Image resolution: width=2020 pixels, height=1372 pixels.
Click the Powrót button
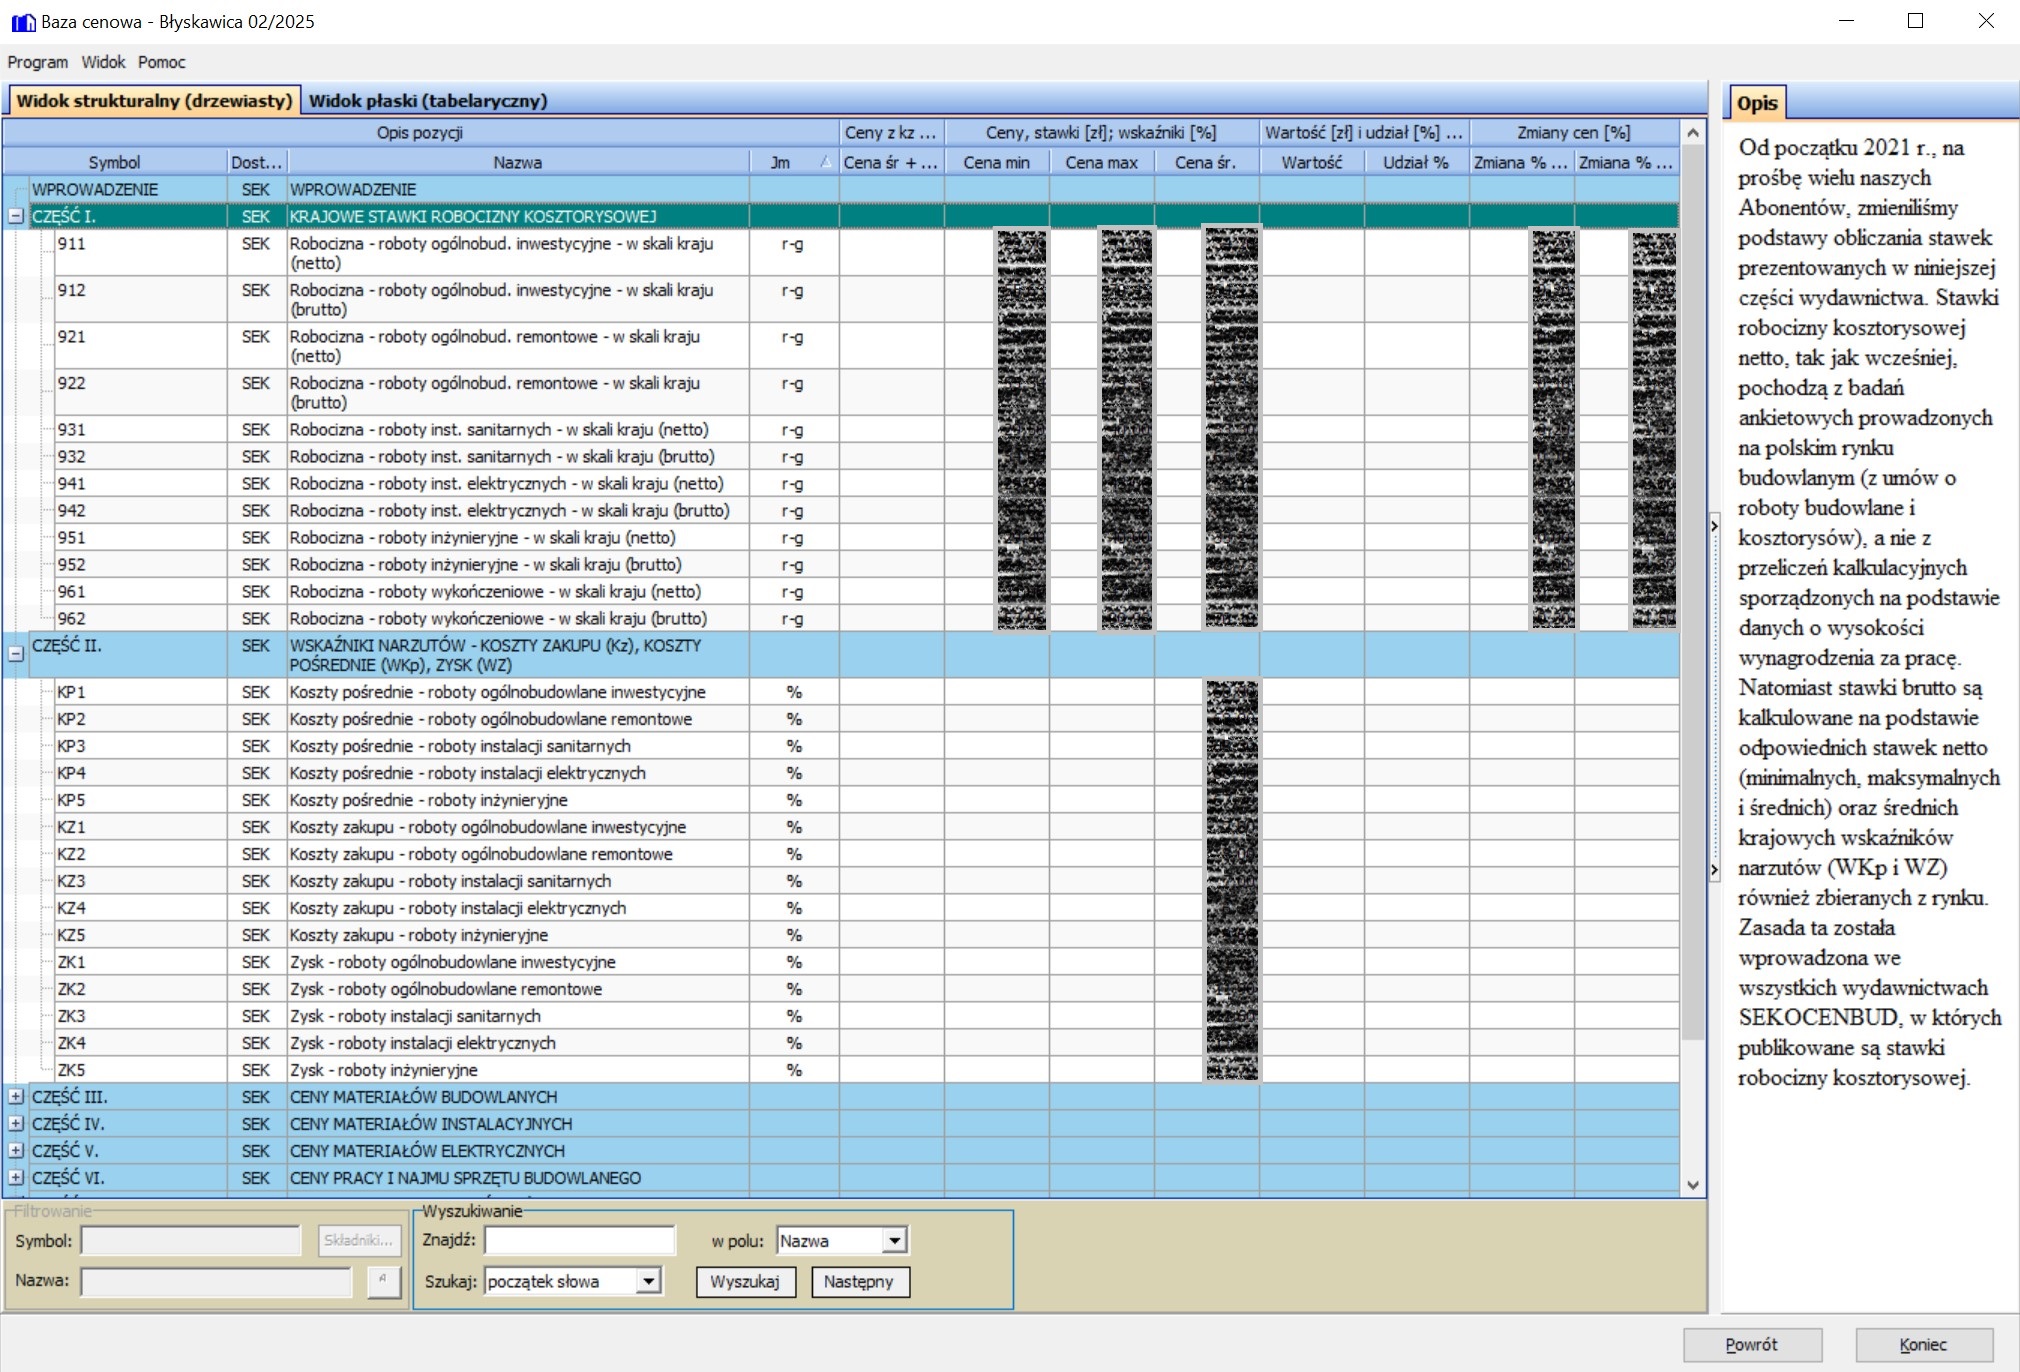pos(1752,1345)
